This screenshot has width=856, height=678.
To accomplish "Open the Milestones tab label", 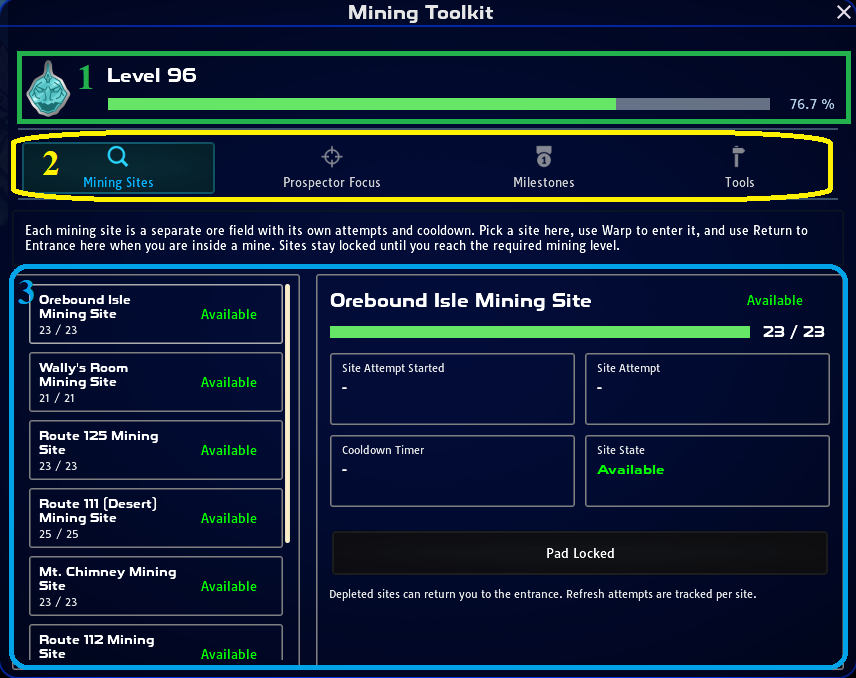I will (x=544, y=182).
